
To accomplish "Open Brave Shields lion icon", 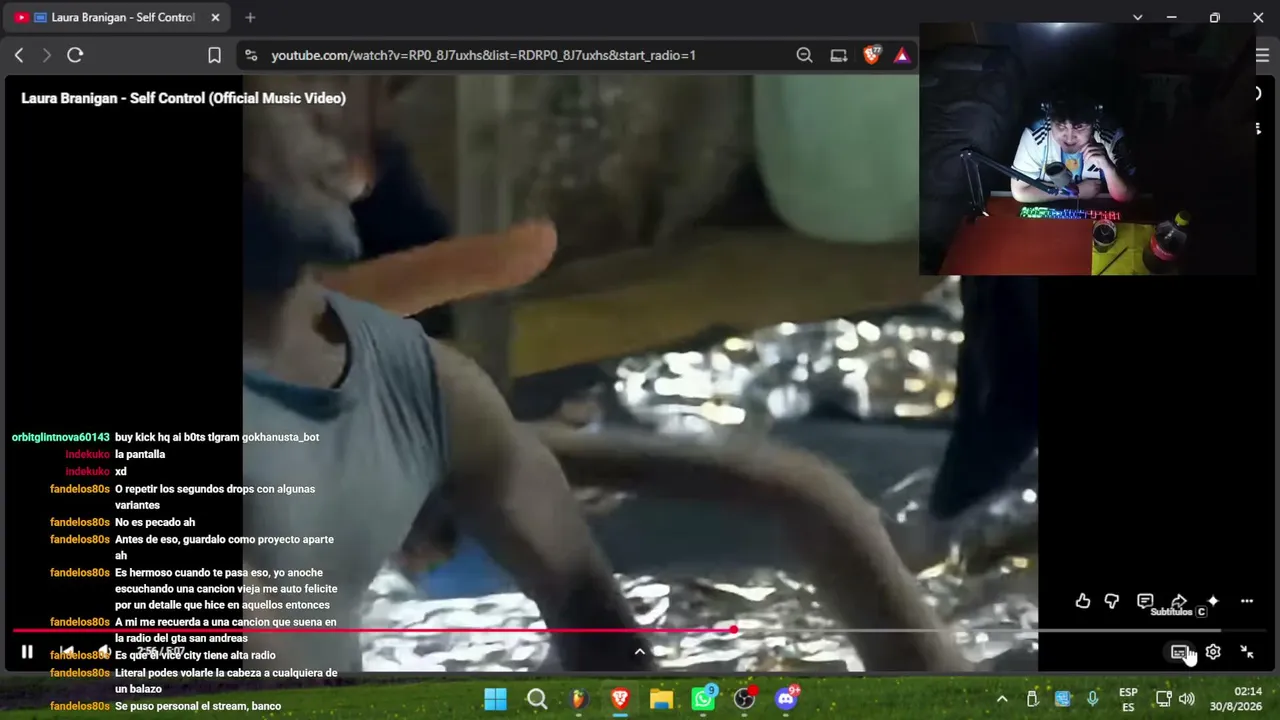I will 872,55.
